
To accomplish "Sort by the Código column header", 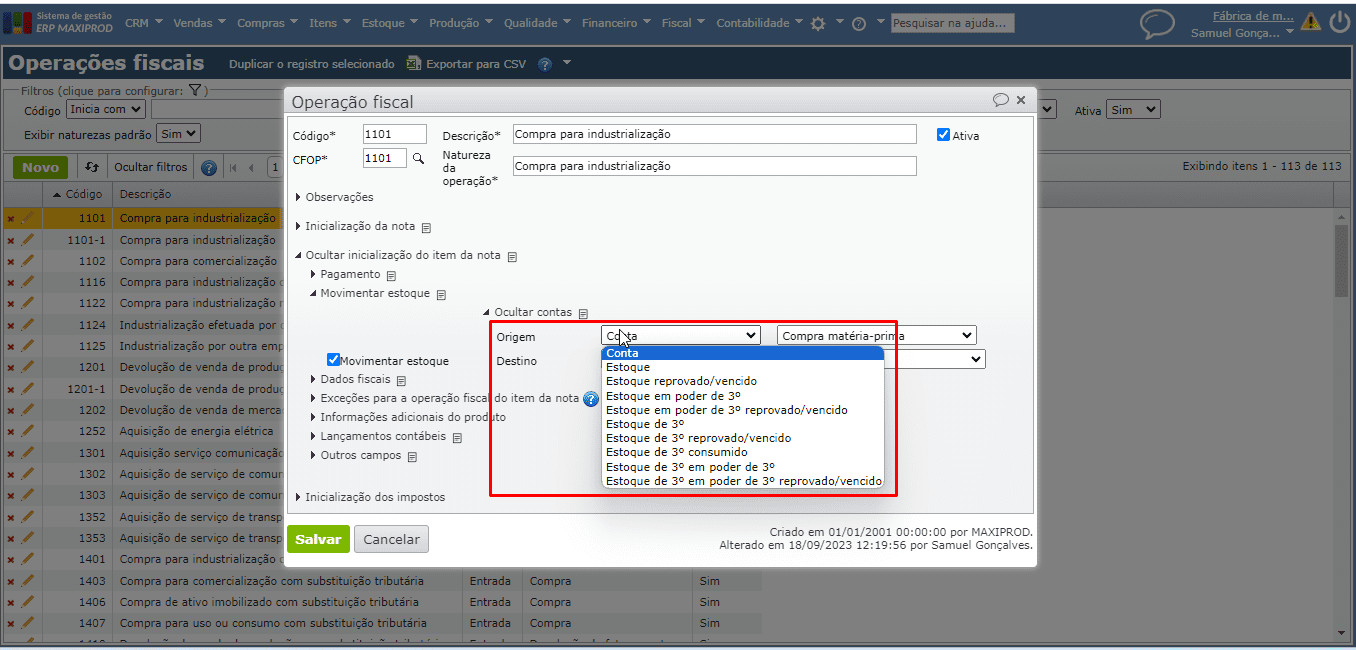I will click(77, 194).
